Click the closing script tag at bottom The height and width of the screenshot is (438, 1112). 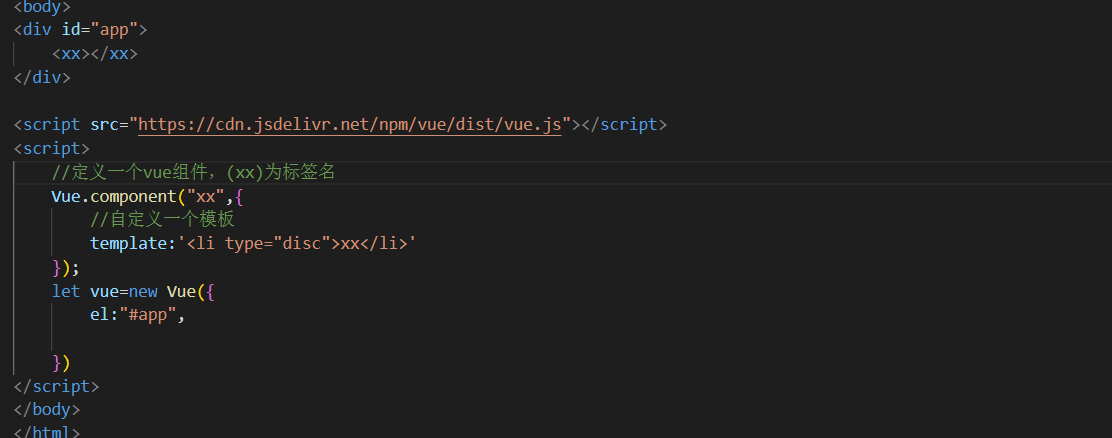(x=56, y=386)
